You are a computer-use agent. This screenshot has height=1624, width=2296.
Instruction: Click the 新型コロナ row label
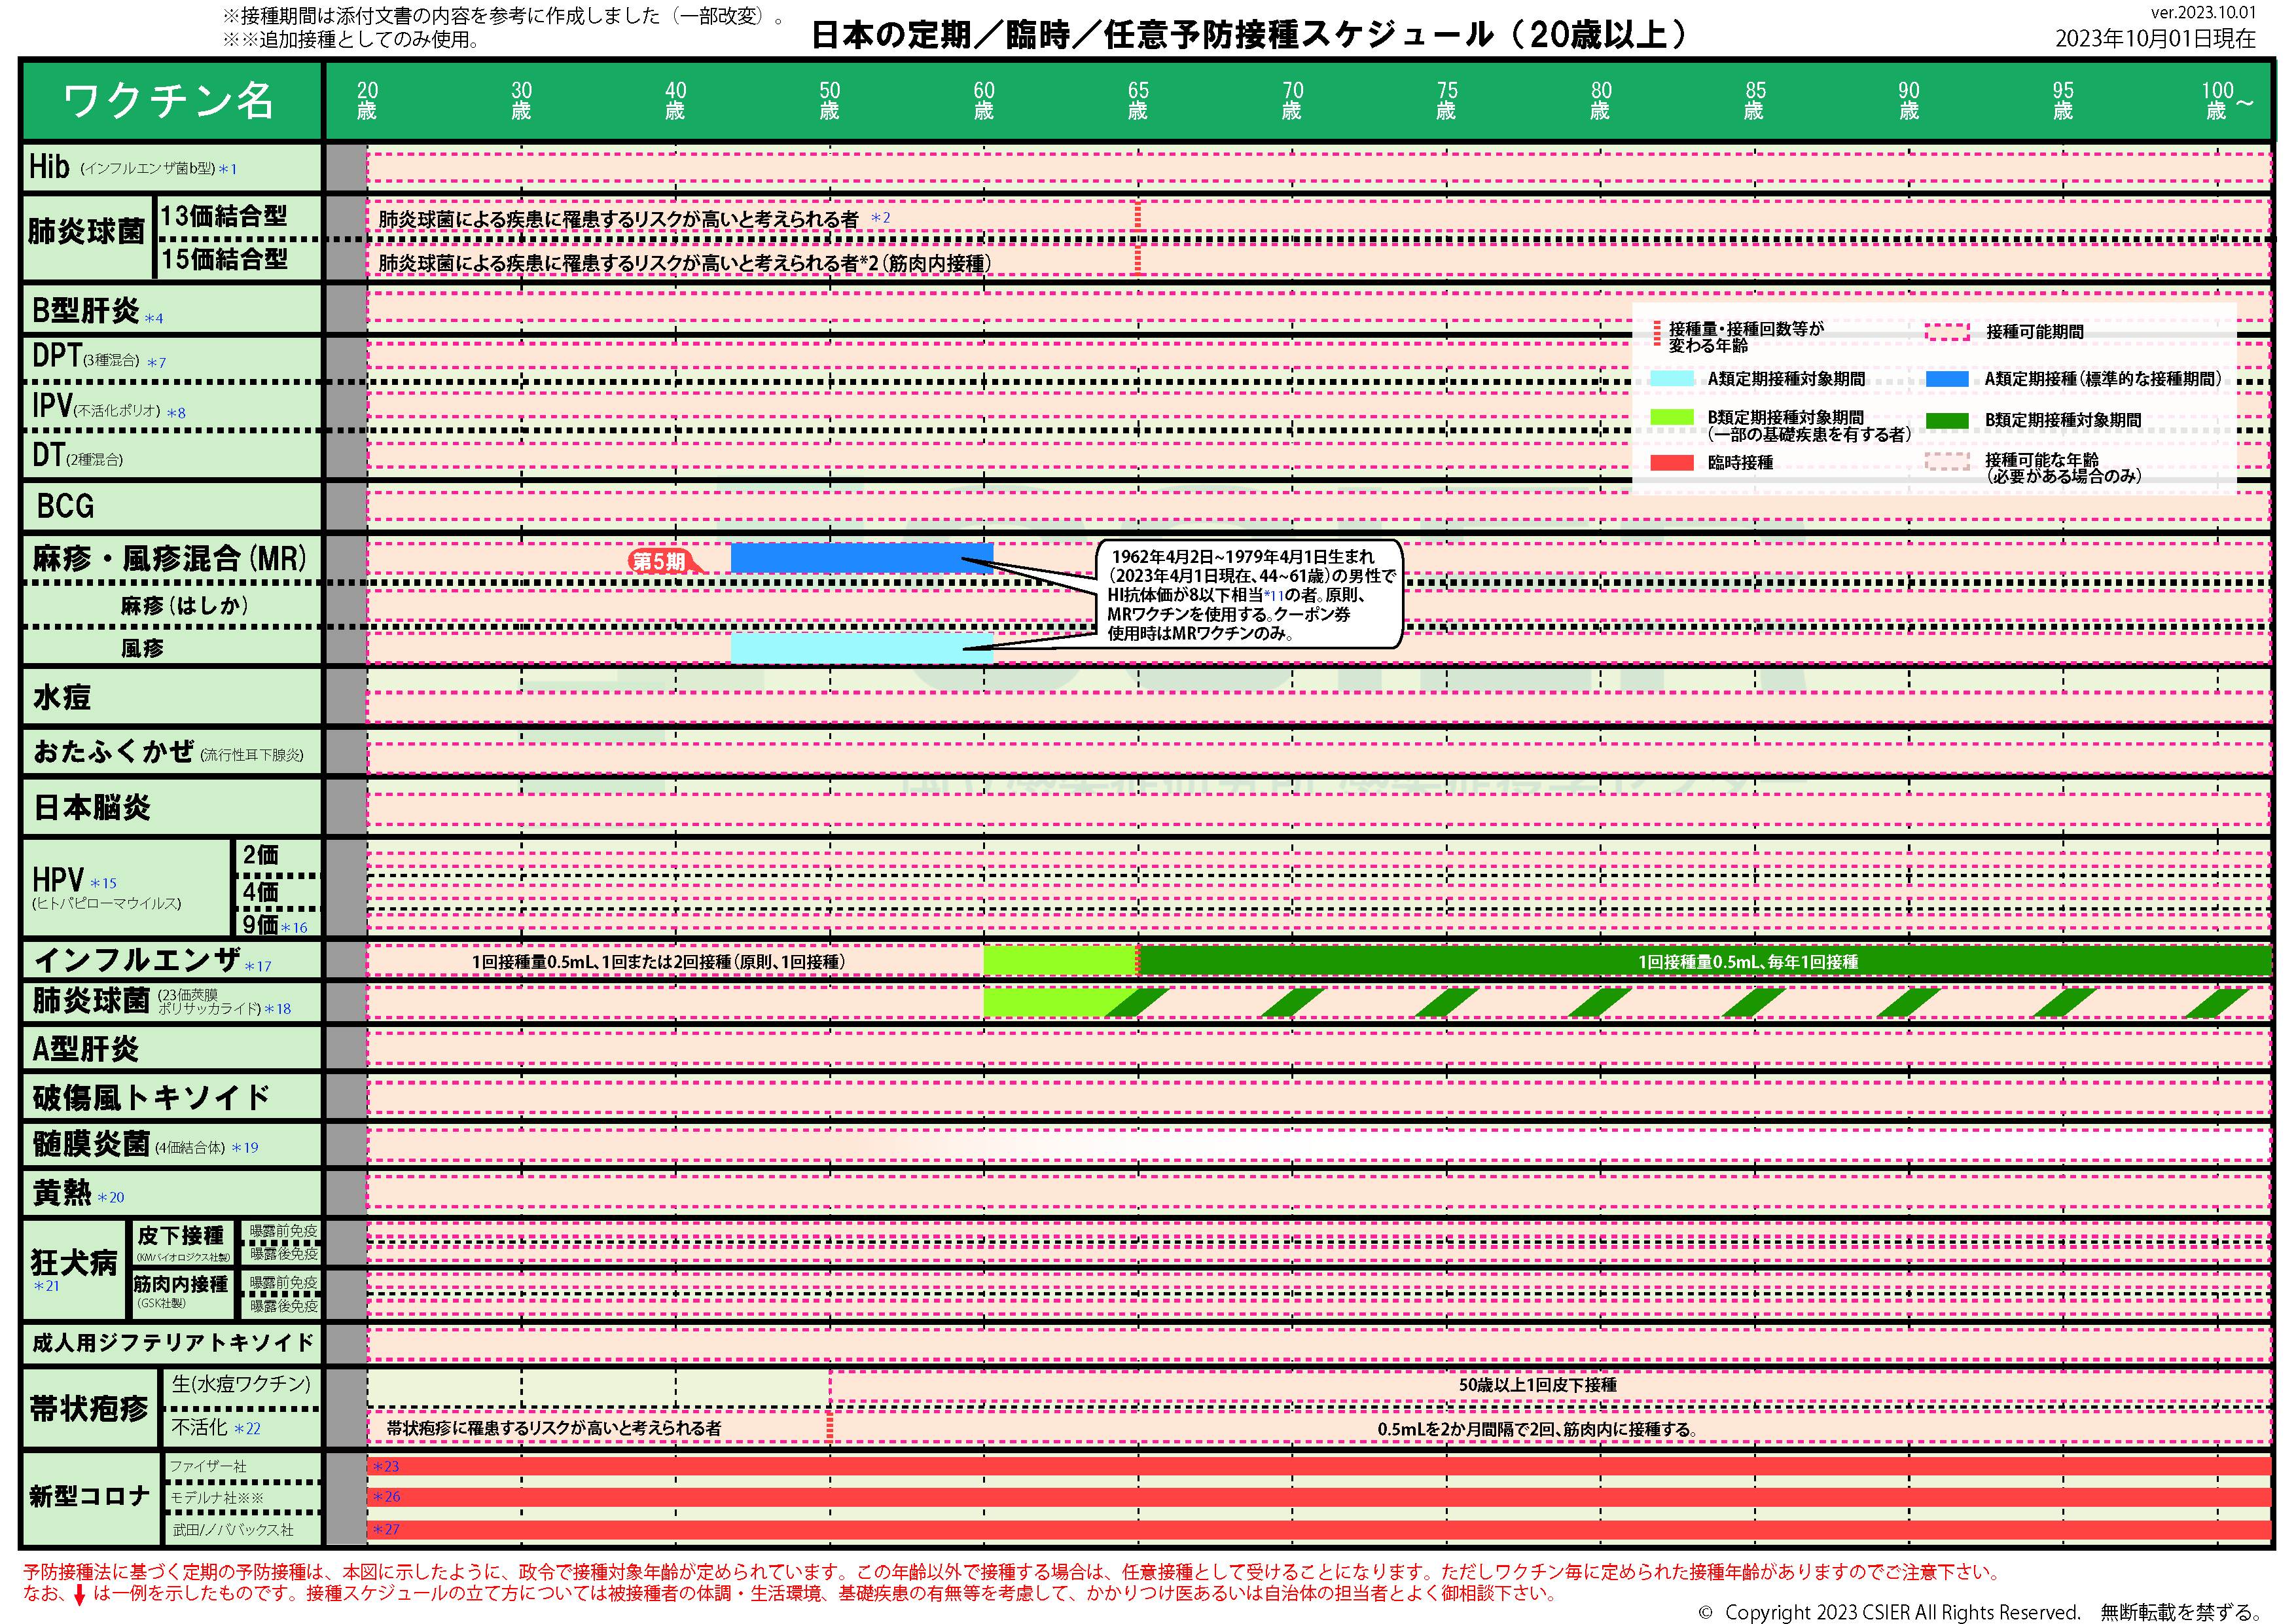tap(90, 1497)
